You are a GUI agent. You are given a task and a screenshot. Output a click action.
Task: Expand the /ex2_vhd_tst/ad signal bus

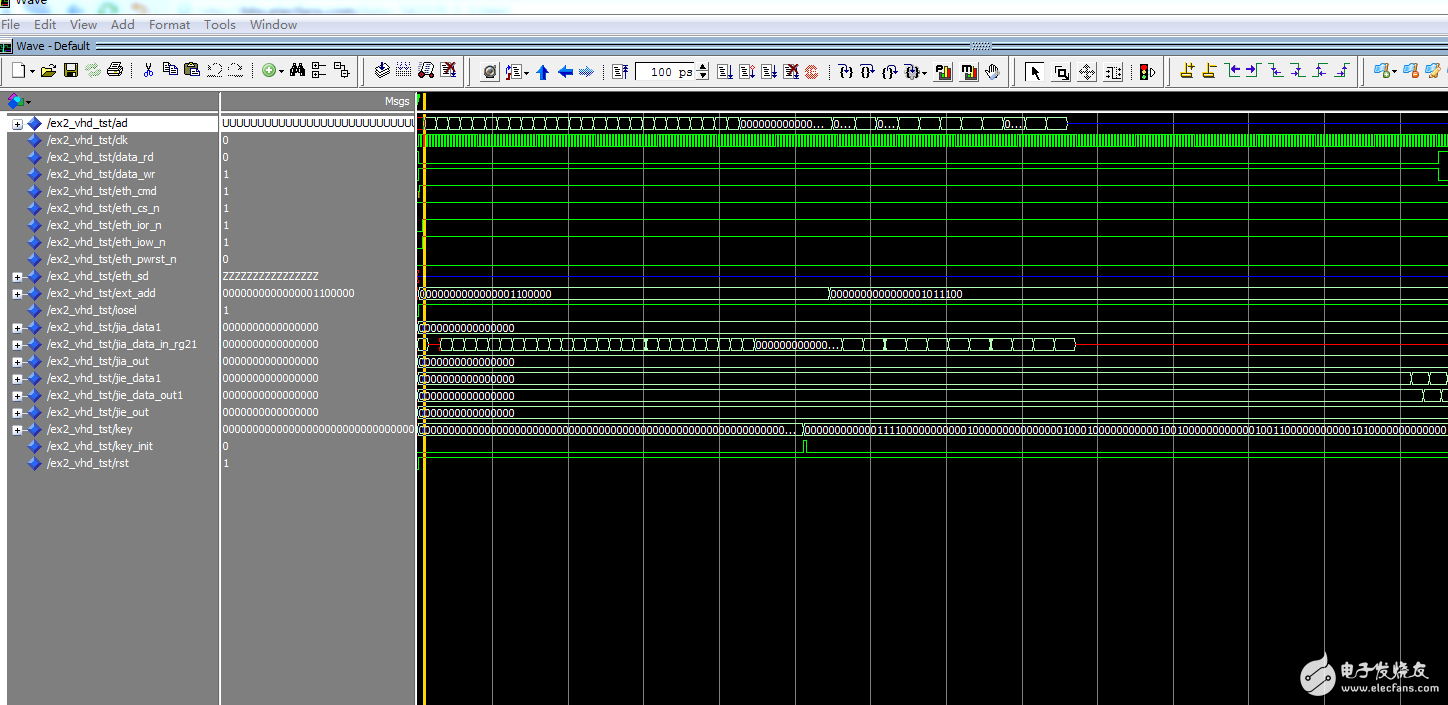pos(17,124)
